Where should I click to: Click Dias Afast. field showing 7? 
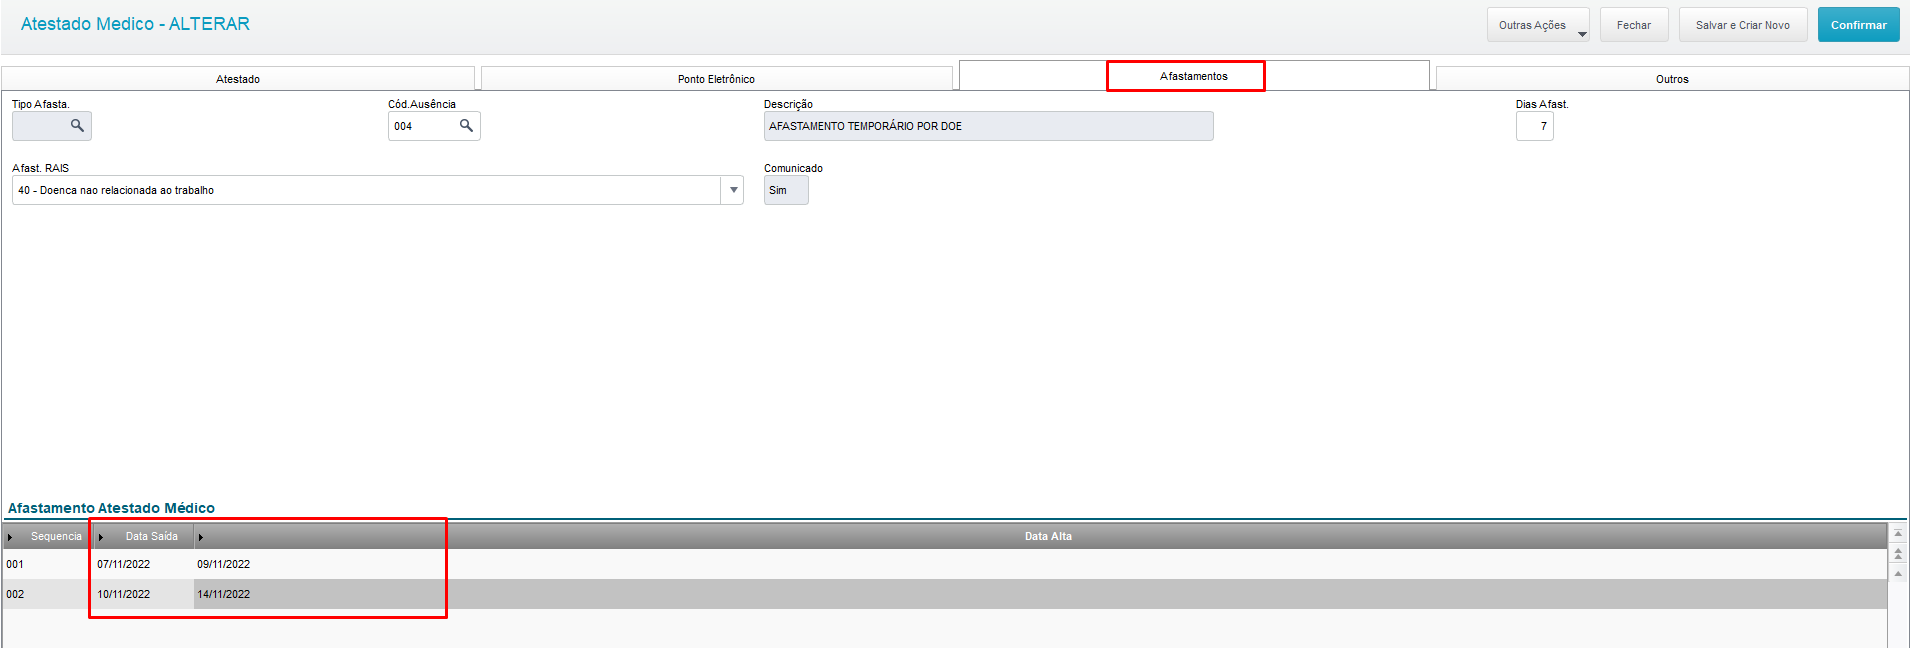[1534, 126]
